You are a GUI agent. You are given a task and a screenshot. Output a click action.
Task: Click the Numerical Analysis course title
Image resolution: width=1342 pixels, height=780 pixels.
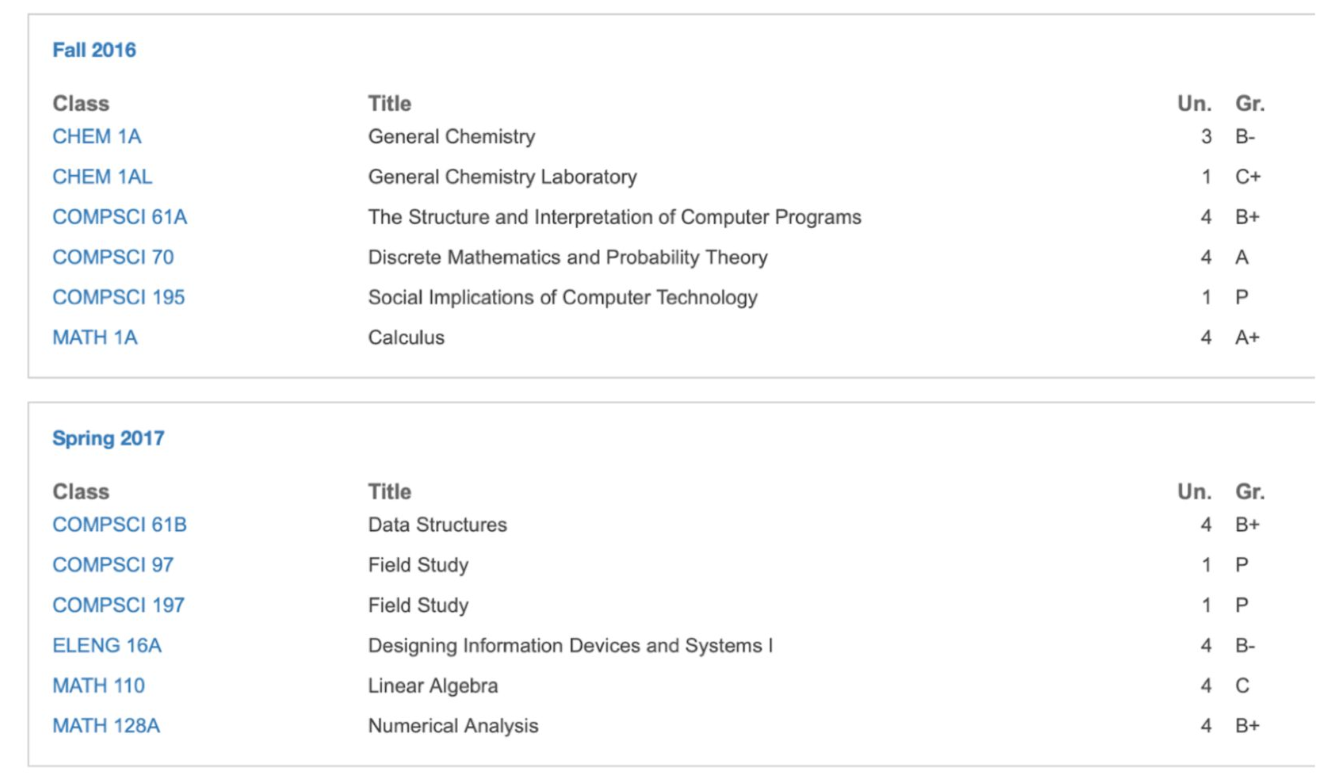pyautogui.click(x=453, y=726)
